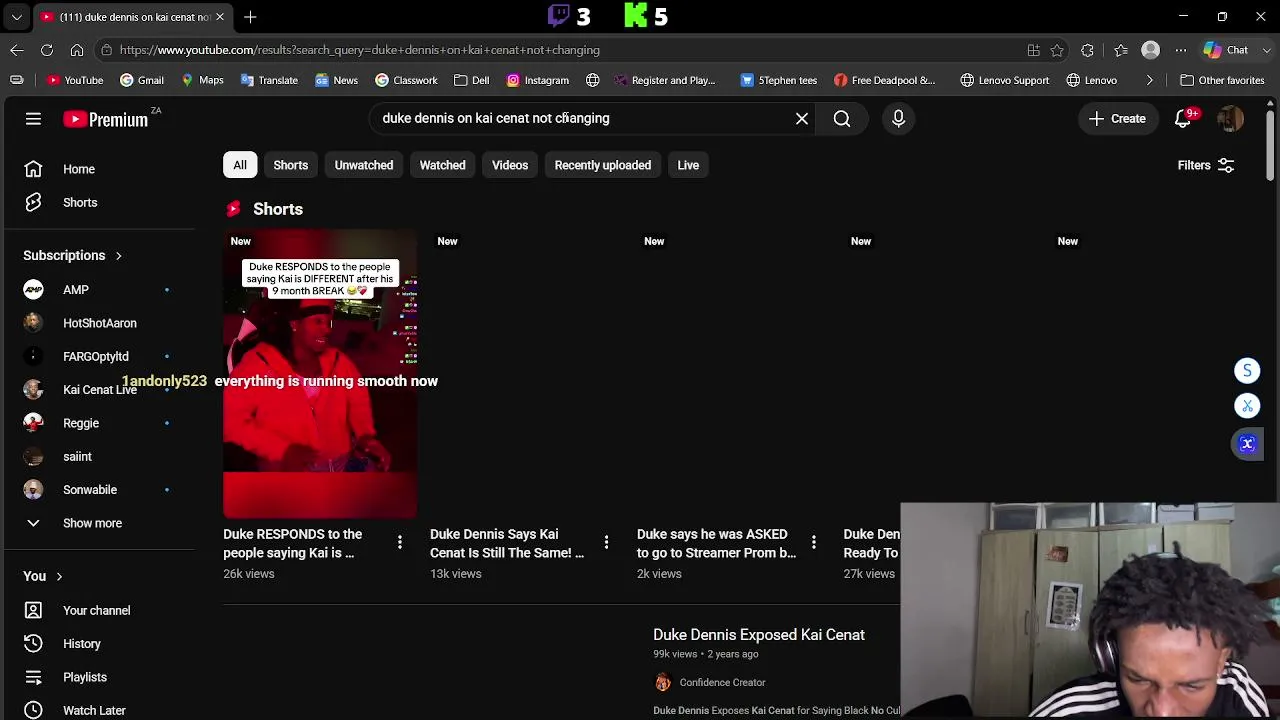Screen dimensions: 1280x720
Task: Open the search Filters panel
Action: [x=1206, y=165]
